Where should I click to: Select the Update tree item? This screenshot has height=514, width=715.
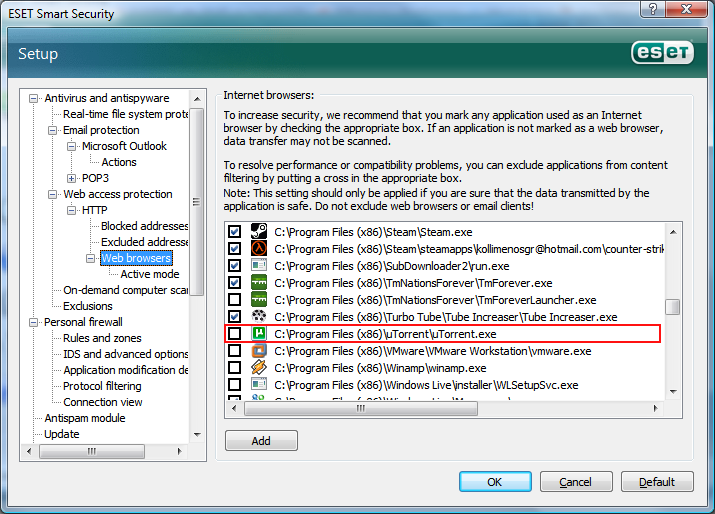coord(62,434)
